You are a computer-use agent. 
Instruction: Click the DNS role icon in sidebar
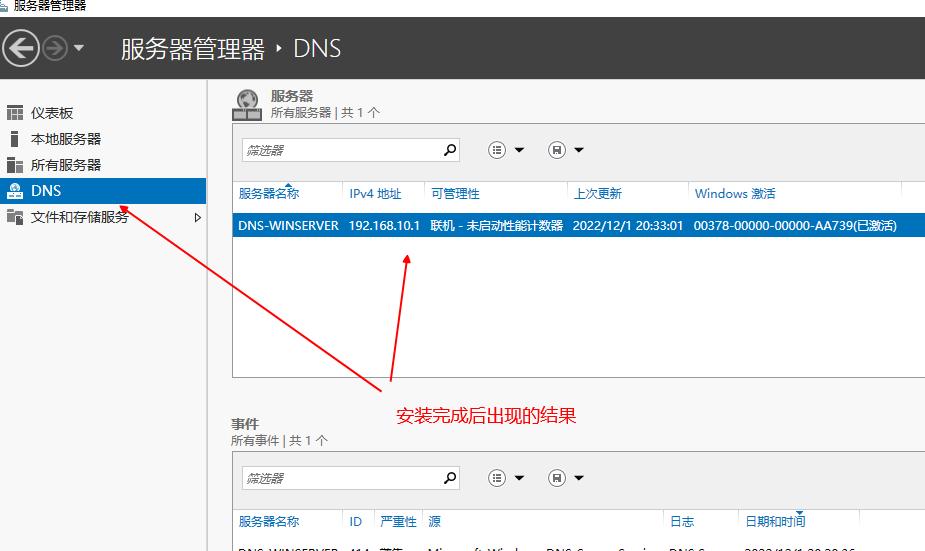(15, 191)
